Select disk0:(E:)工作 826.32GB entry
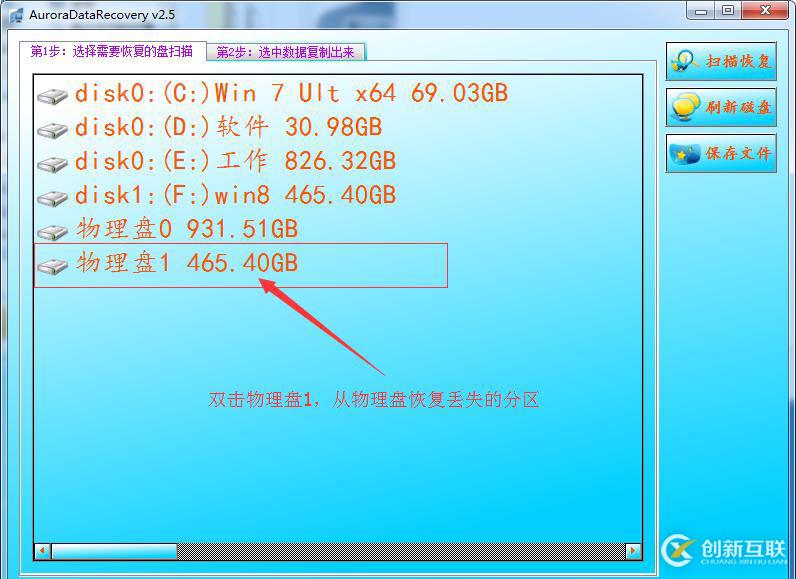The height and width of the screenshot is (579, 796). pos(235,161)
